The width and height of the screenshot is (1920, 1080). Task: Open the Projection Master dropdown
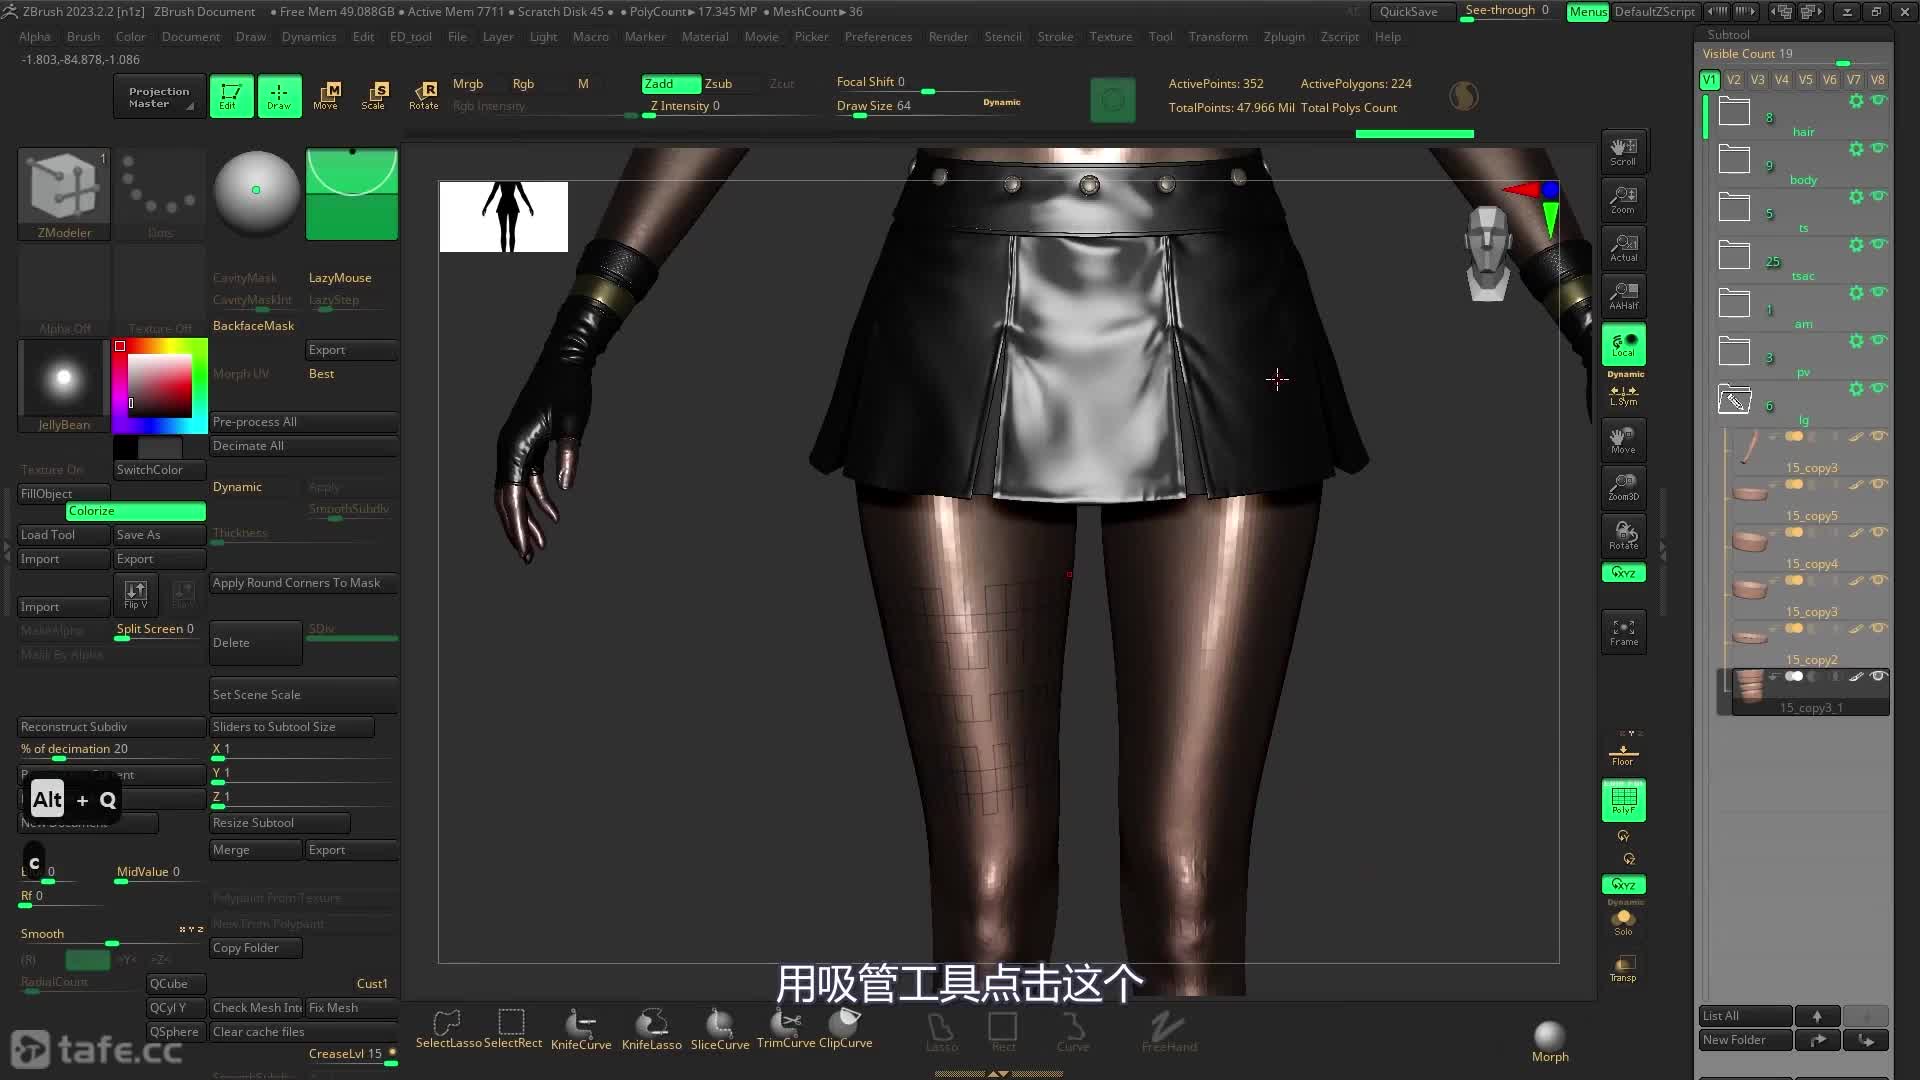pyautogui.click(x=159, y=97)
